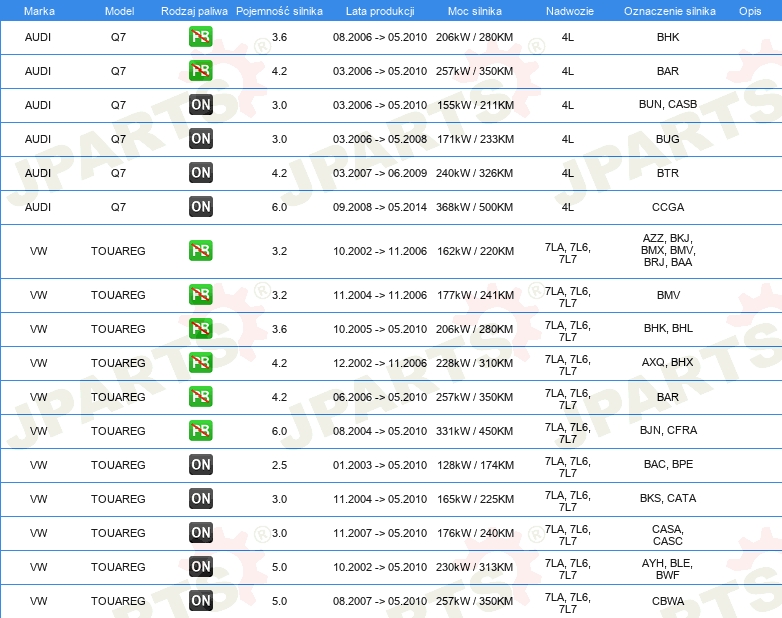Click engine codes AXQ, BHX

click(x=668, y=362)
